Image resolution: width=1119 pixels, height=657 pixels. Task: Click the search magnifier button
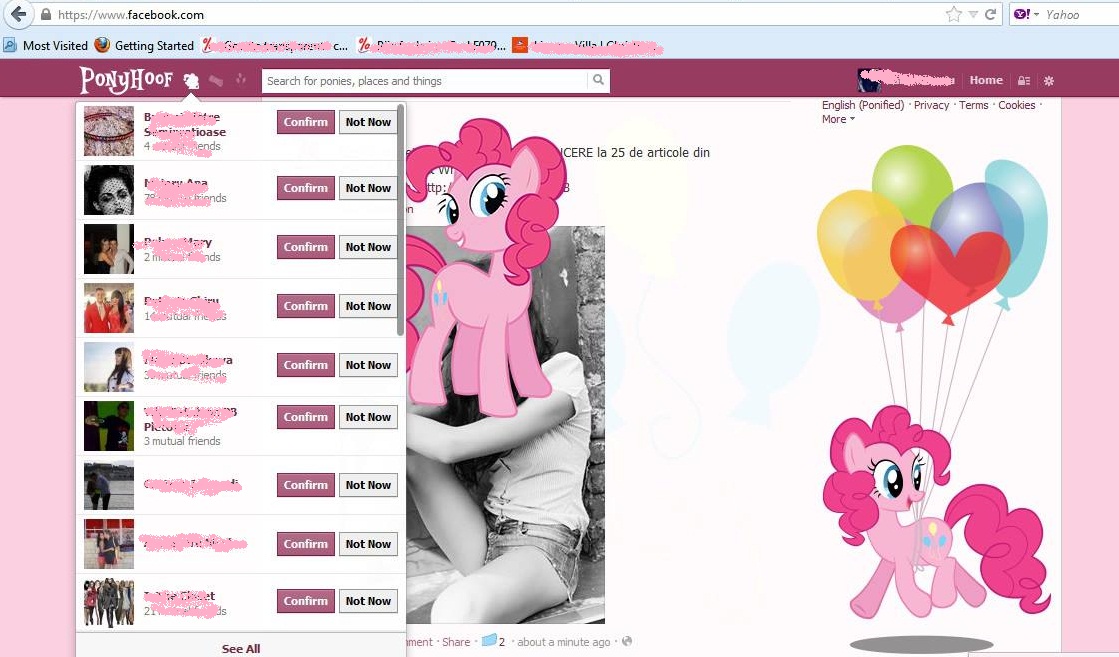point(598,81)
